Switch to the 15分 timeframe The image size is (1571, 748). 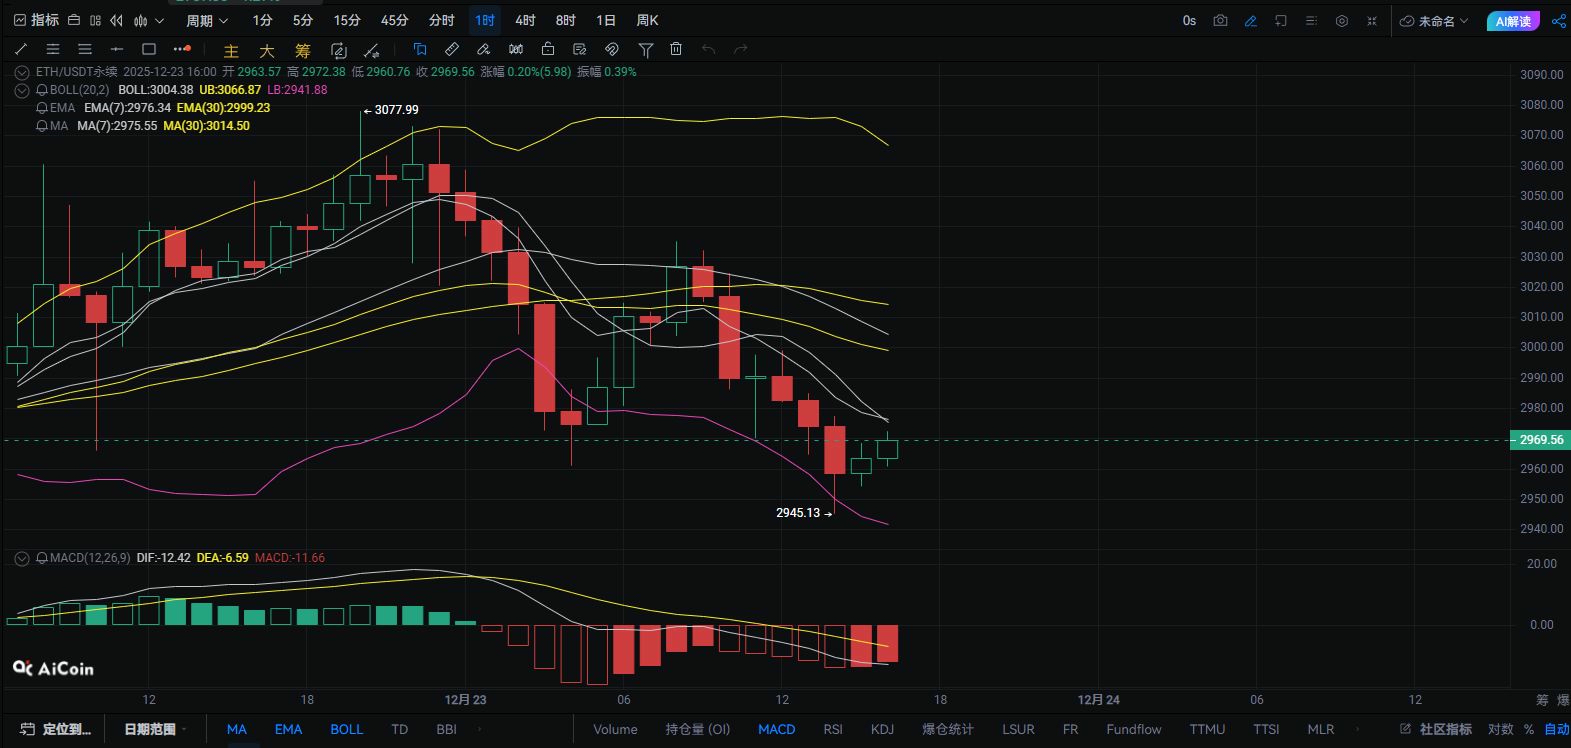pyautogui.click(x=347, y=20)
